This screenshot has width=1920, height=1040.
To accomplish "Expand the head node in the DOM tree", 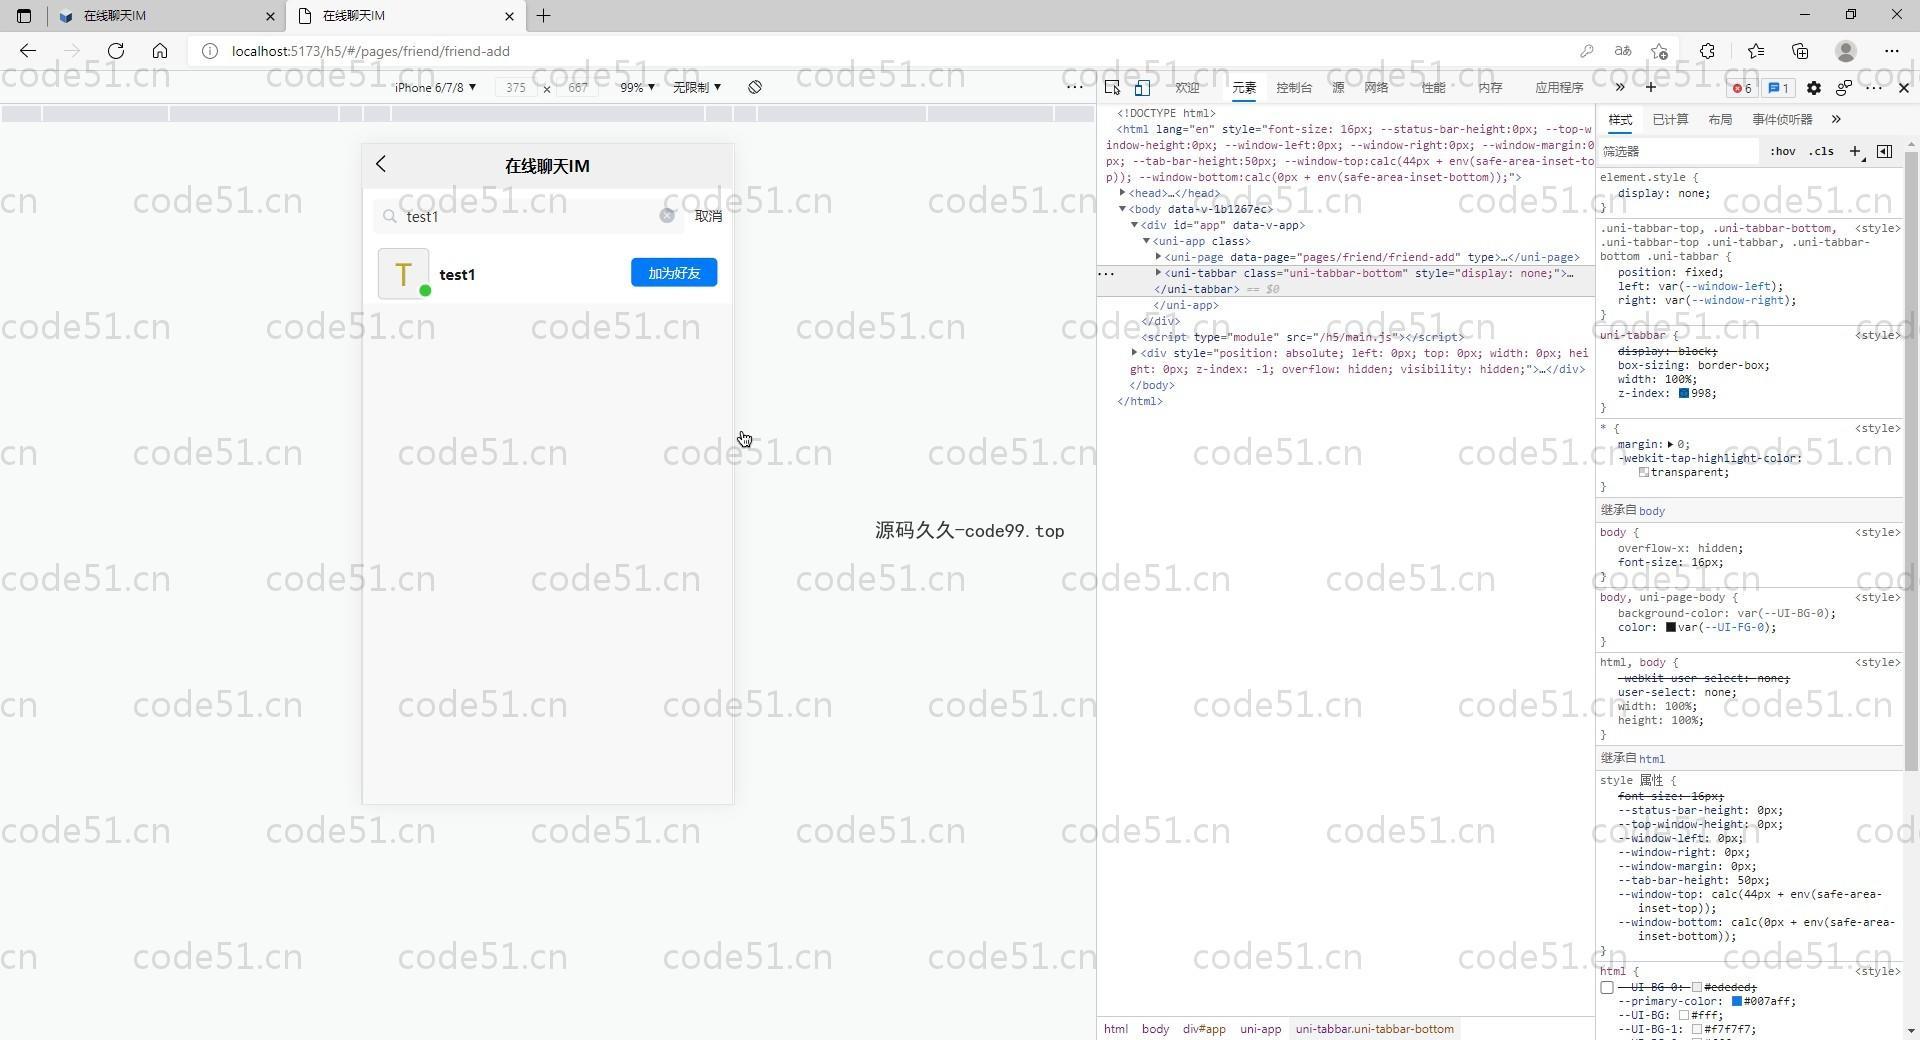I will coord(1123,193).
